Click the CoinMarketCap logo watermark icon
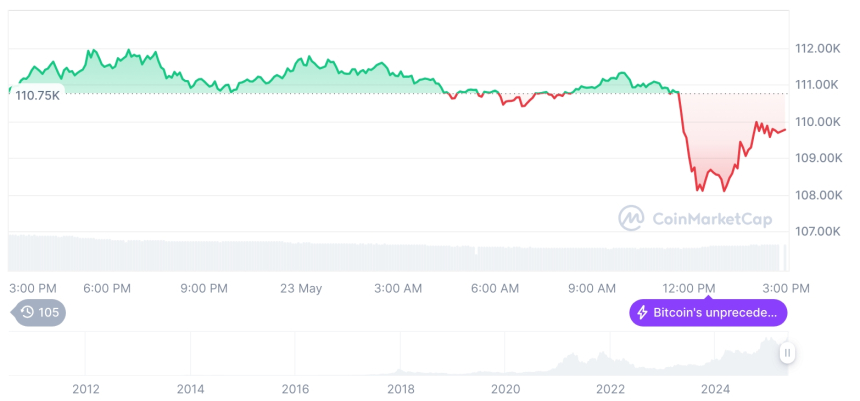Screen dimensions: 860x401 630,217
